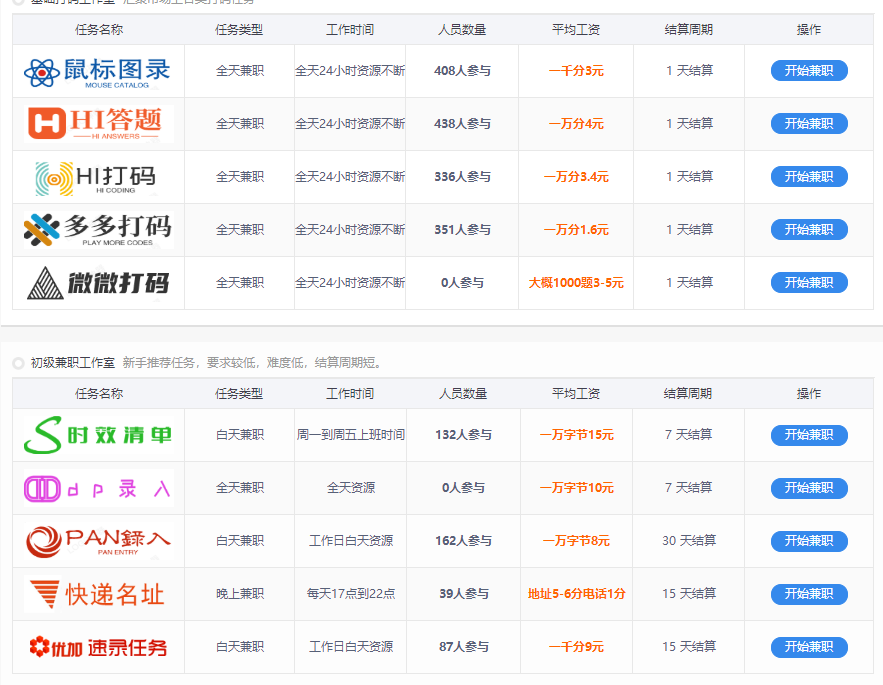This screenshot has height=685, width=883.
Task: Click the 平均工资 column header in lower table
Action: (576, 394)
